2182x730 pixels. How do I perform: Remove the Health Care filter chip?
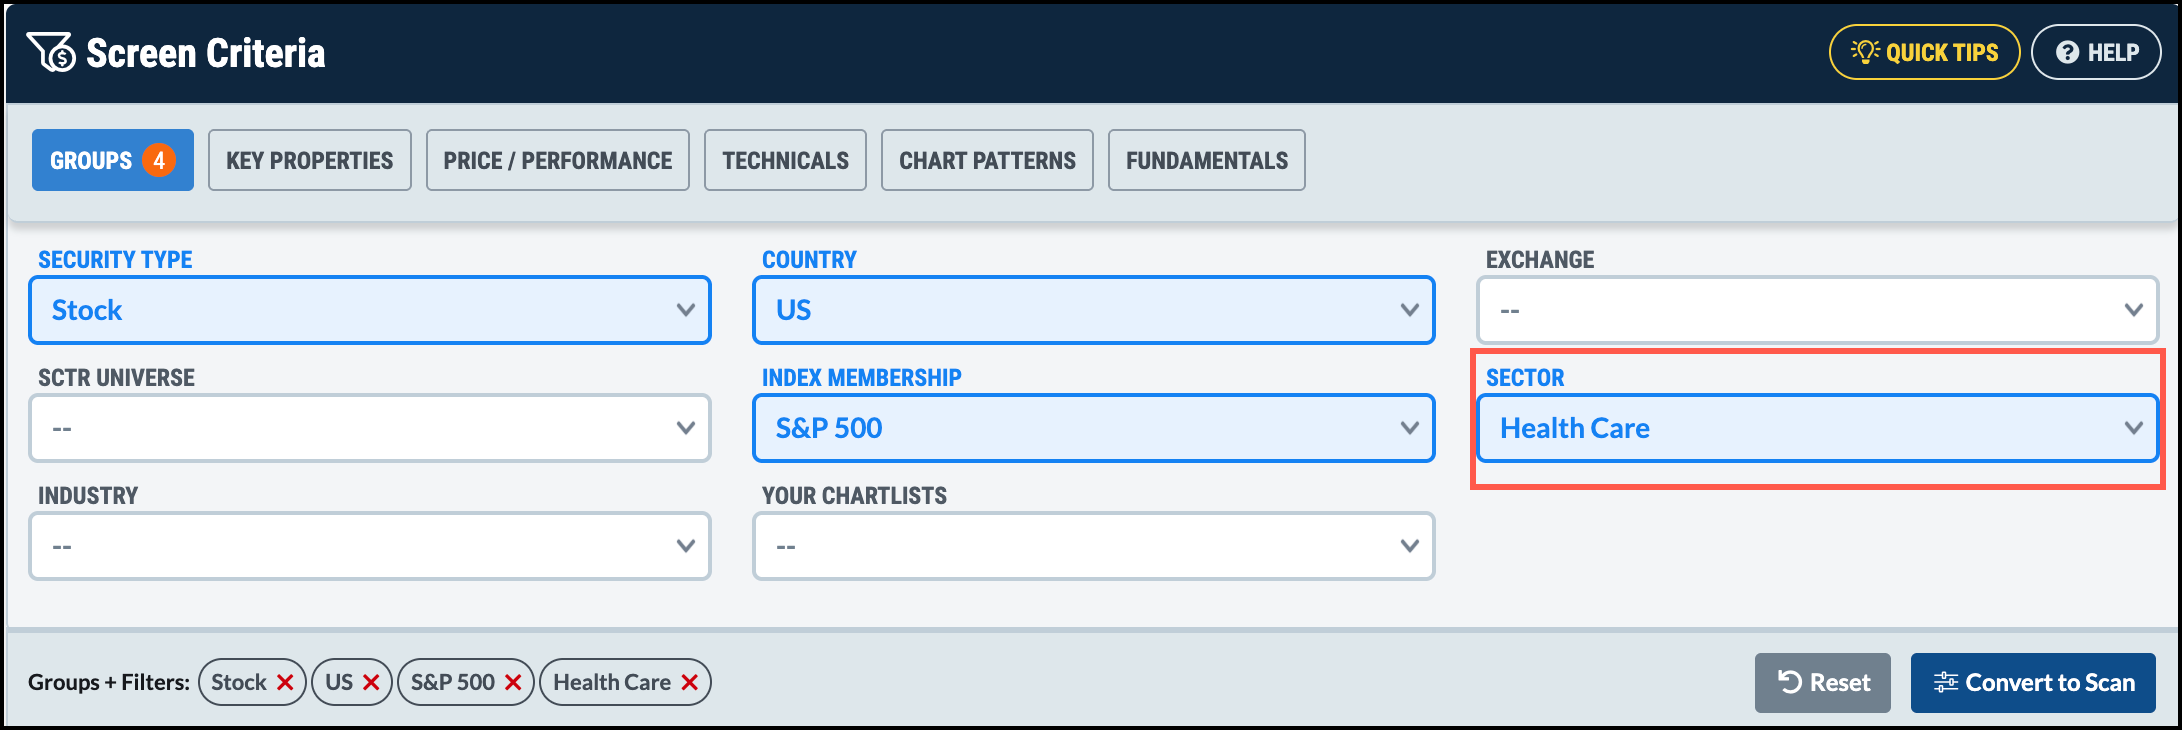point(690,682)
